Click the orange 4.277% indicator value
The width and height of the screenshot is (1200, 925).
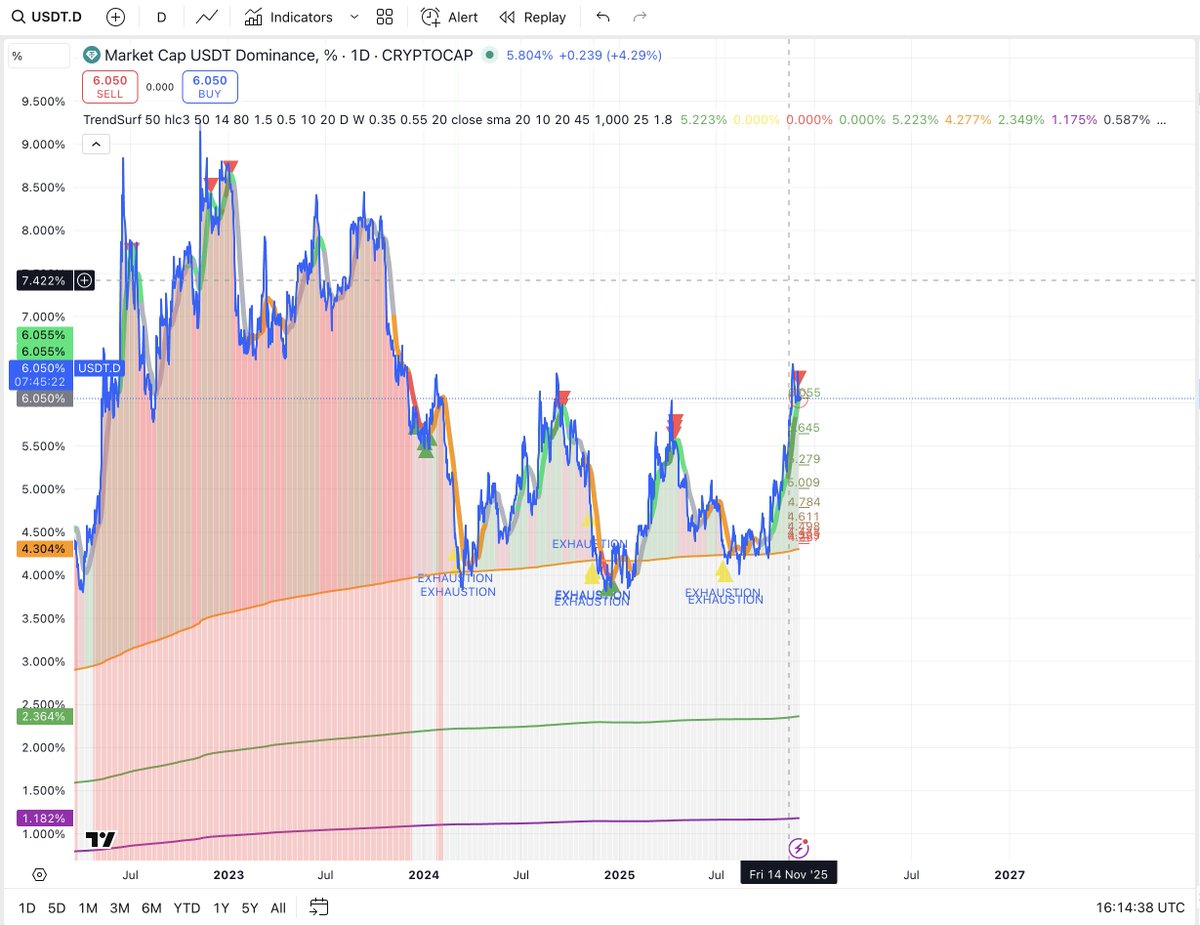pos(968,119)
